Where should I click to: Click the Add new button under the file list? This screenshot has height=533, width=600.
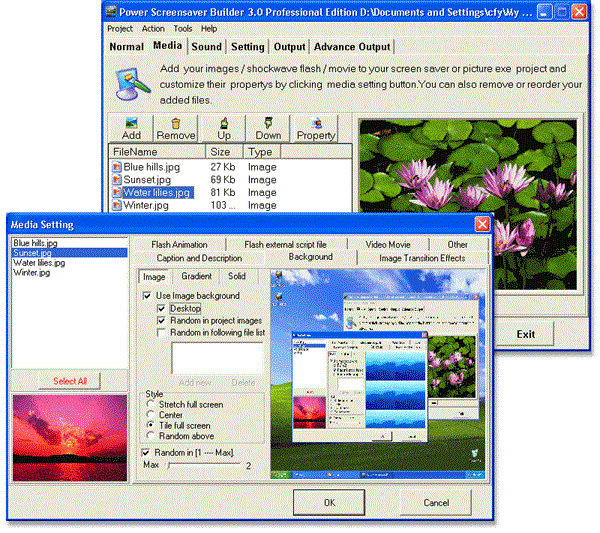[195, 383]
